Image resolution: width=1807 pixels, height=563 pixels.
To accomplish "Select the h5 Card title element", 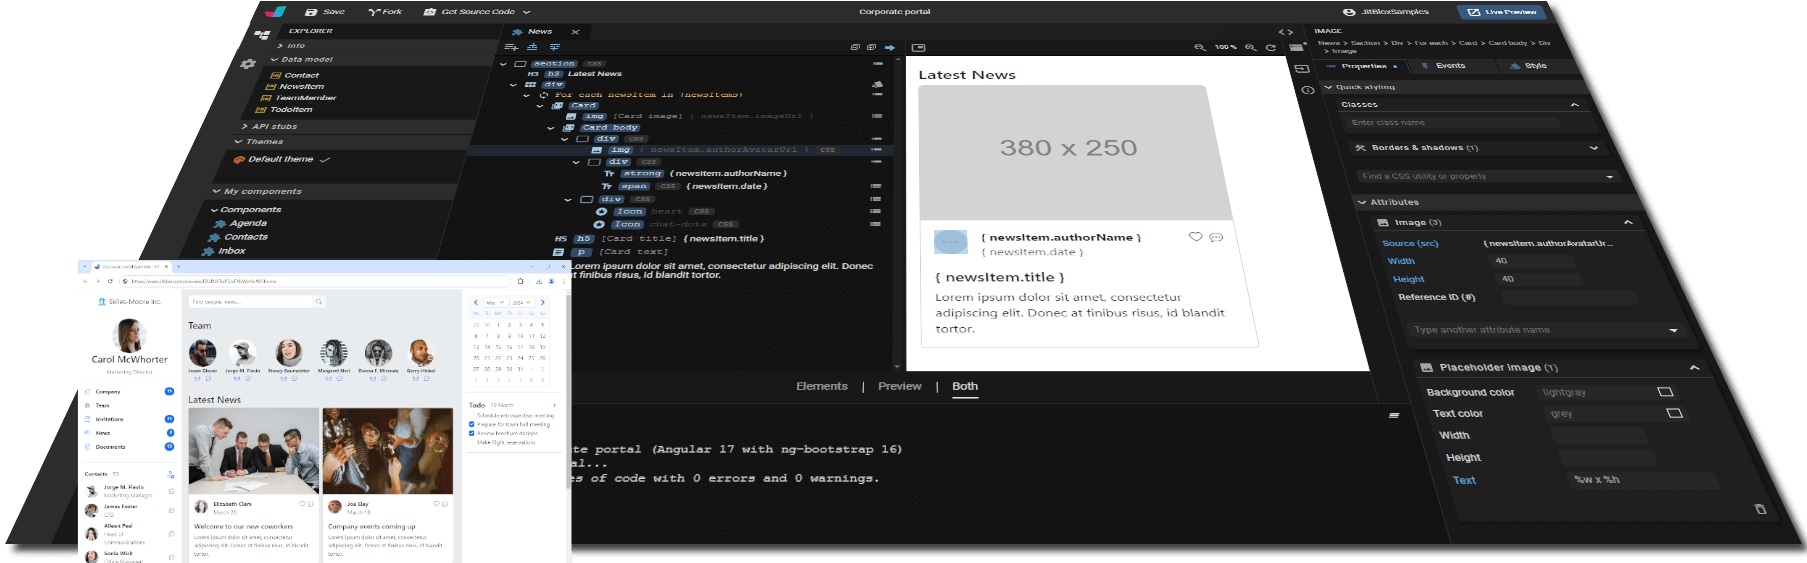I will tap(660, 239).
